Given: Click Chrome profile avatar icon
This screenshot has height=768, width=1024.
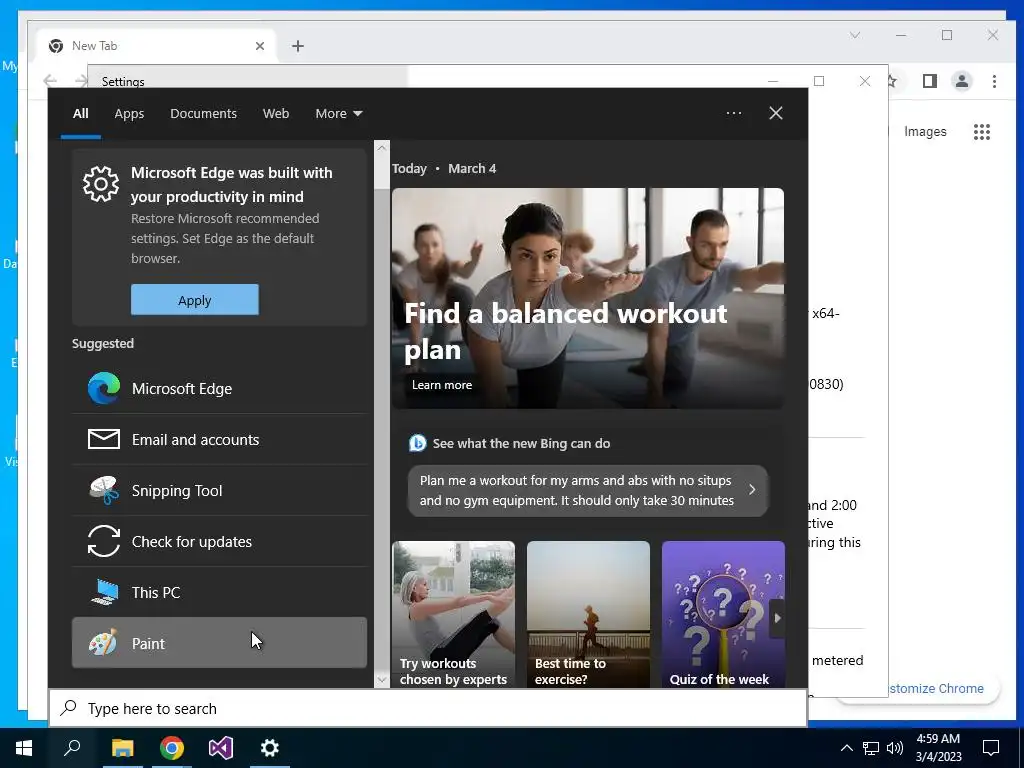Looking at the screenshot, I should [962, 81].
